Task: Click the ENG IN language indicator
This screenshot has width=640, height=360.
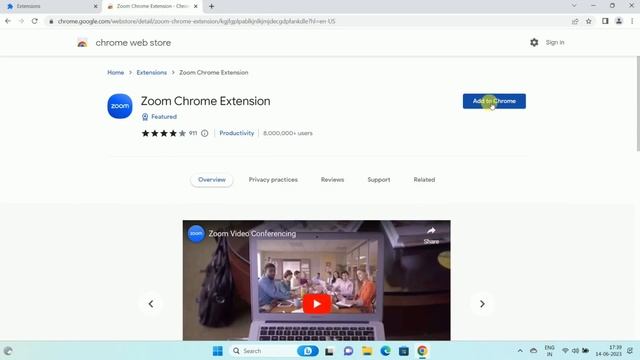Action: pos(549,351)
